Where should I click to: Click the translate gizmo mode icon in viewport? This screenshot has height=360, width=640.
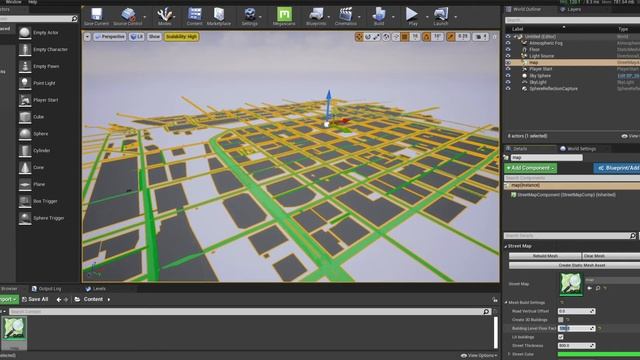(x=359, y=37)
